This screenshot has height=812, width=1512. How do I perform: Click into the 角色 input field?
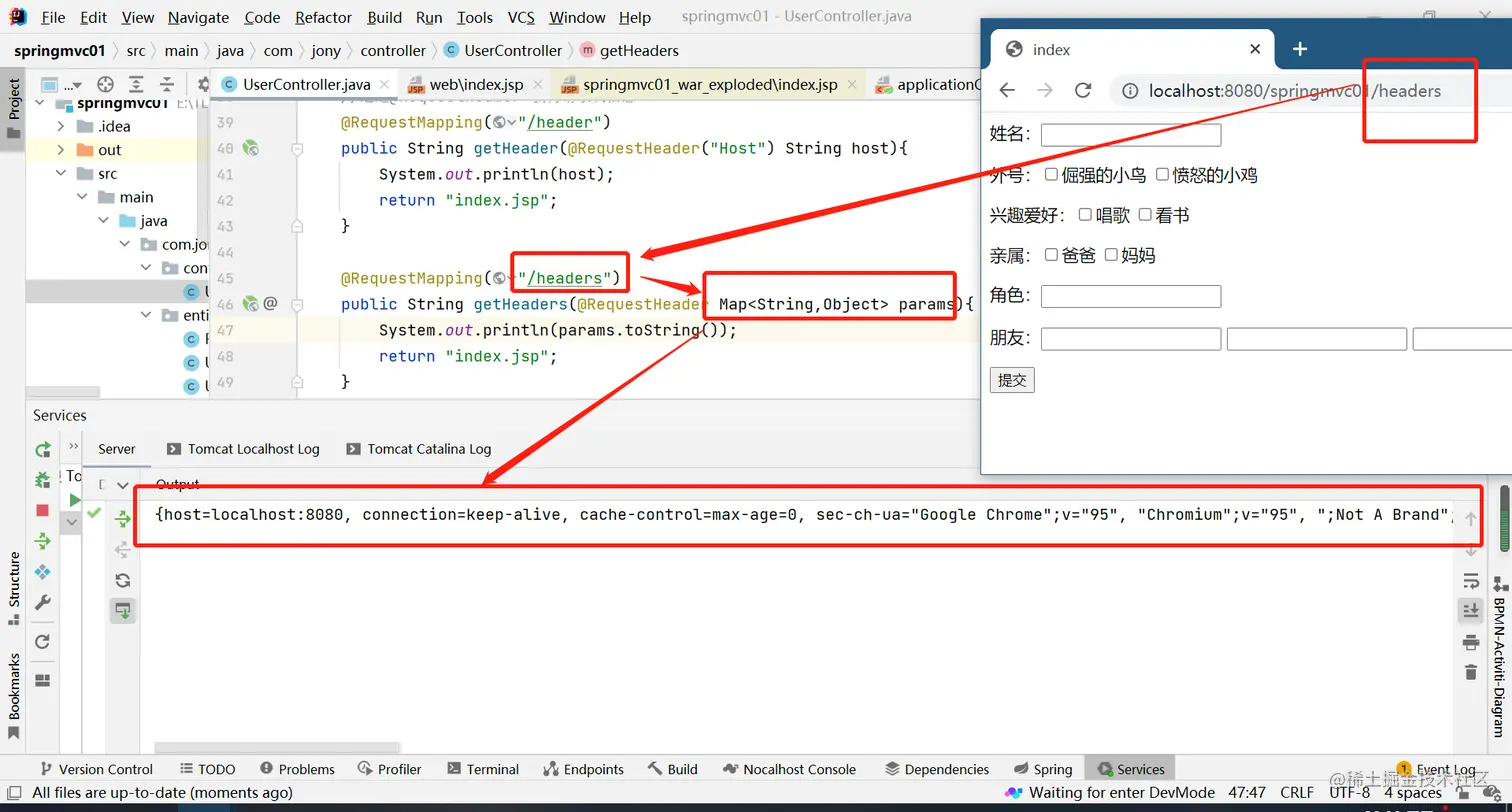coord(1131,296)
